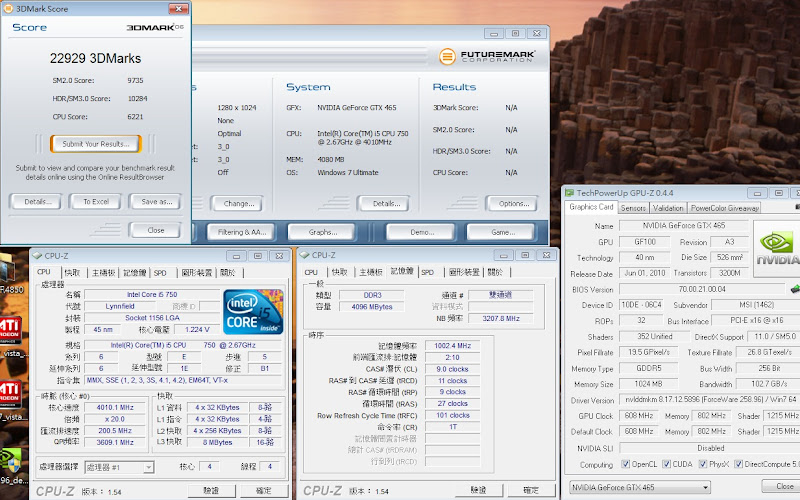Launch Game button in 3DMark06
This screenshot has height=500, width=800.
(x=502, y=232)
